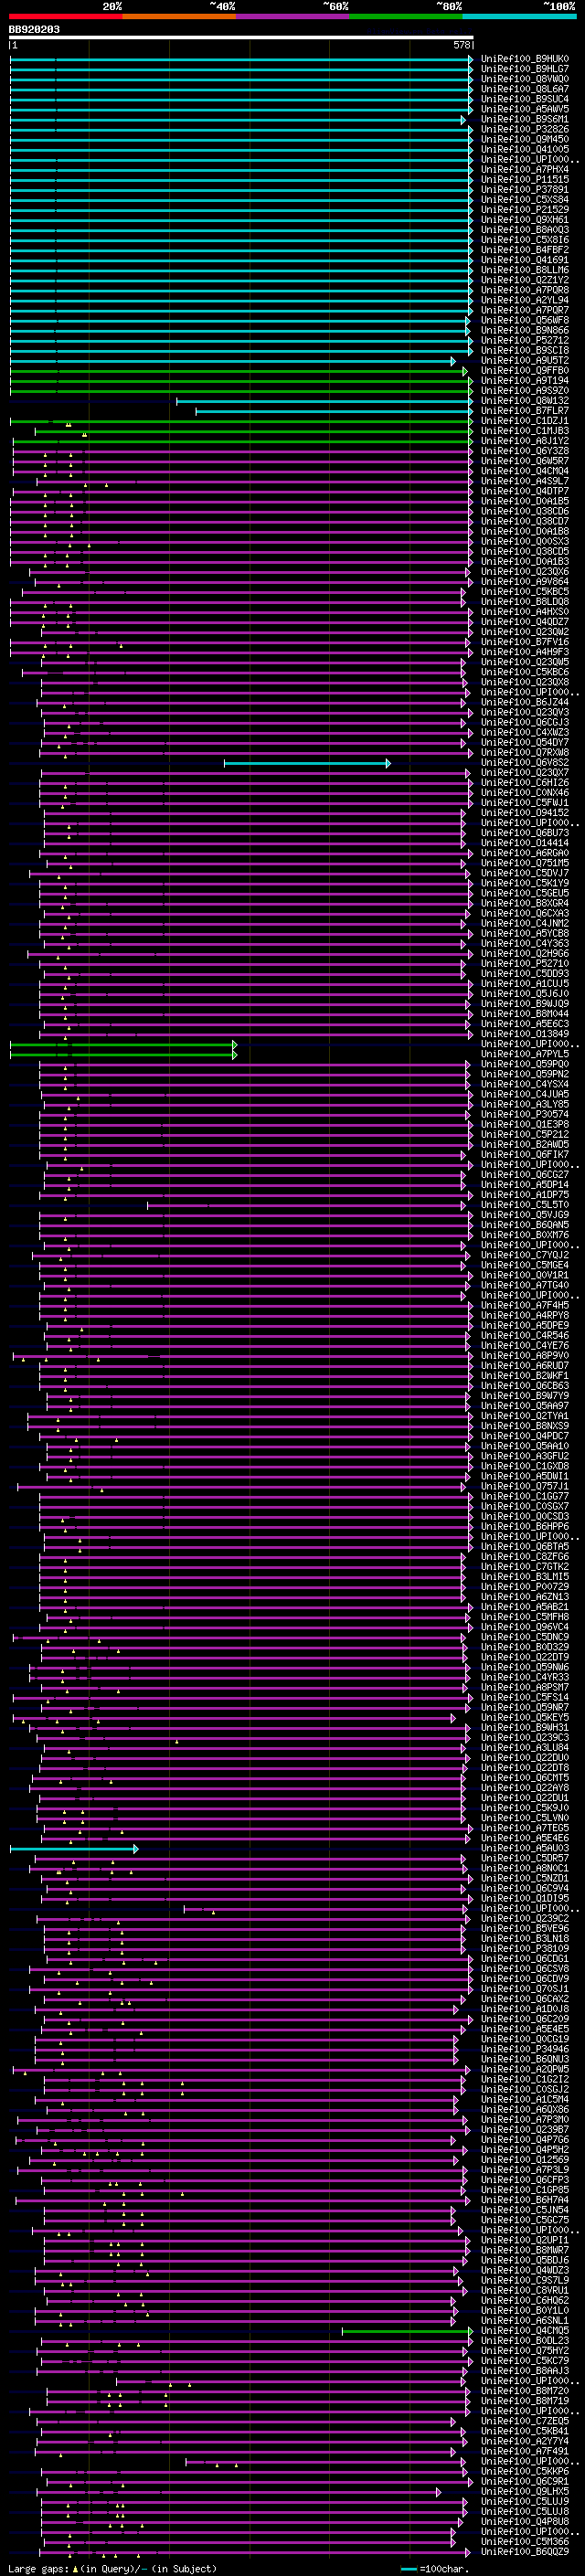Click hit label UniRef100_Q6V8S2
The height and width of the screenshot is (2576, 585).
pos(525,763)
